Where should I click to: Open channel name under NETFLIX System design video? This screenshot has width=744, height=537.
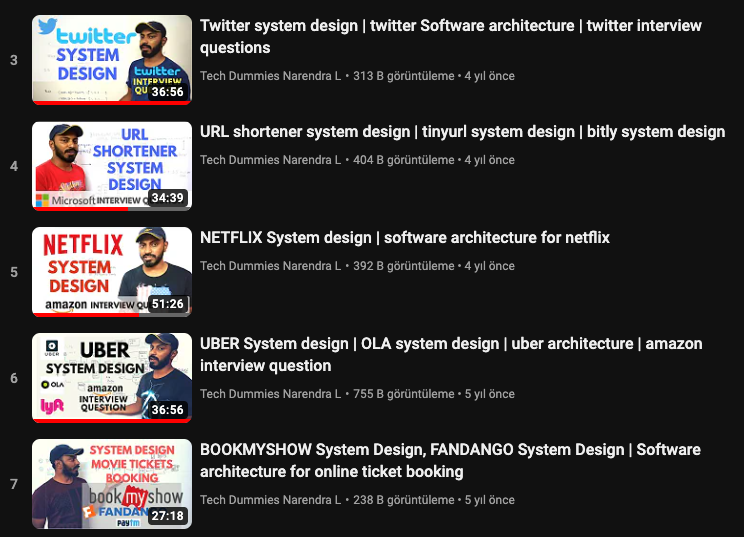(x=270, y=266)
